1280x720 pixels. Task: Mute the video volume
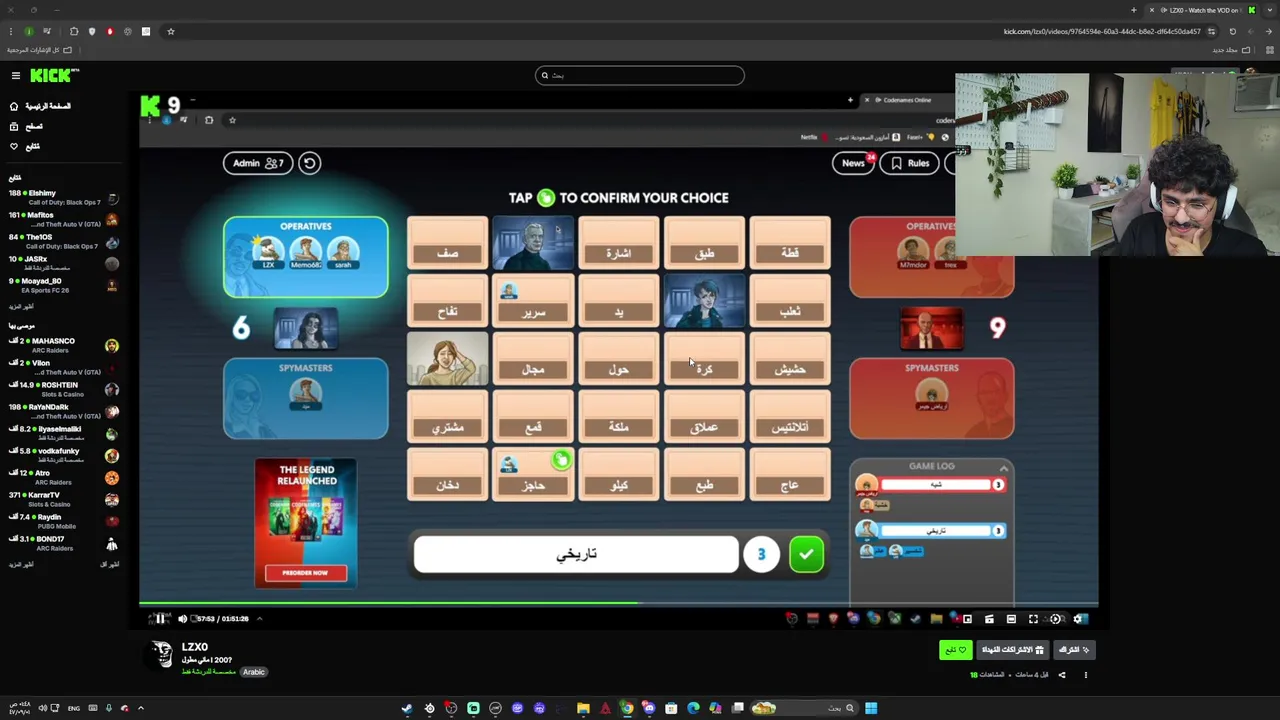pos(182,619)
